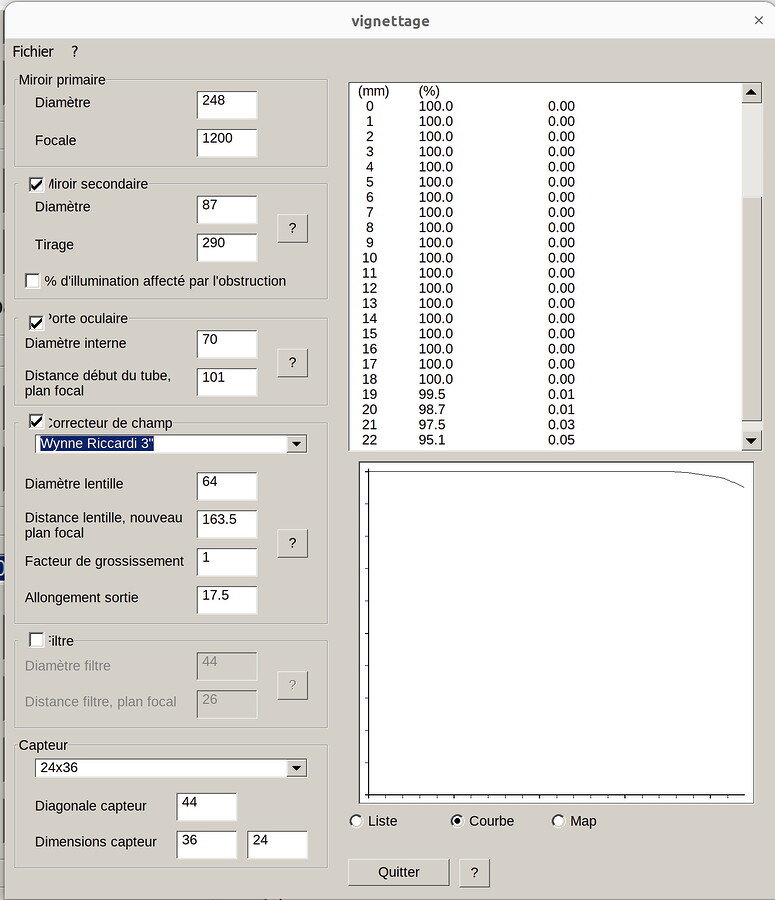Screen dimensions: 775x900
Task: Close the vignettage window
Action: coord(758,20)
